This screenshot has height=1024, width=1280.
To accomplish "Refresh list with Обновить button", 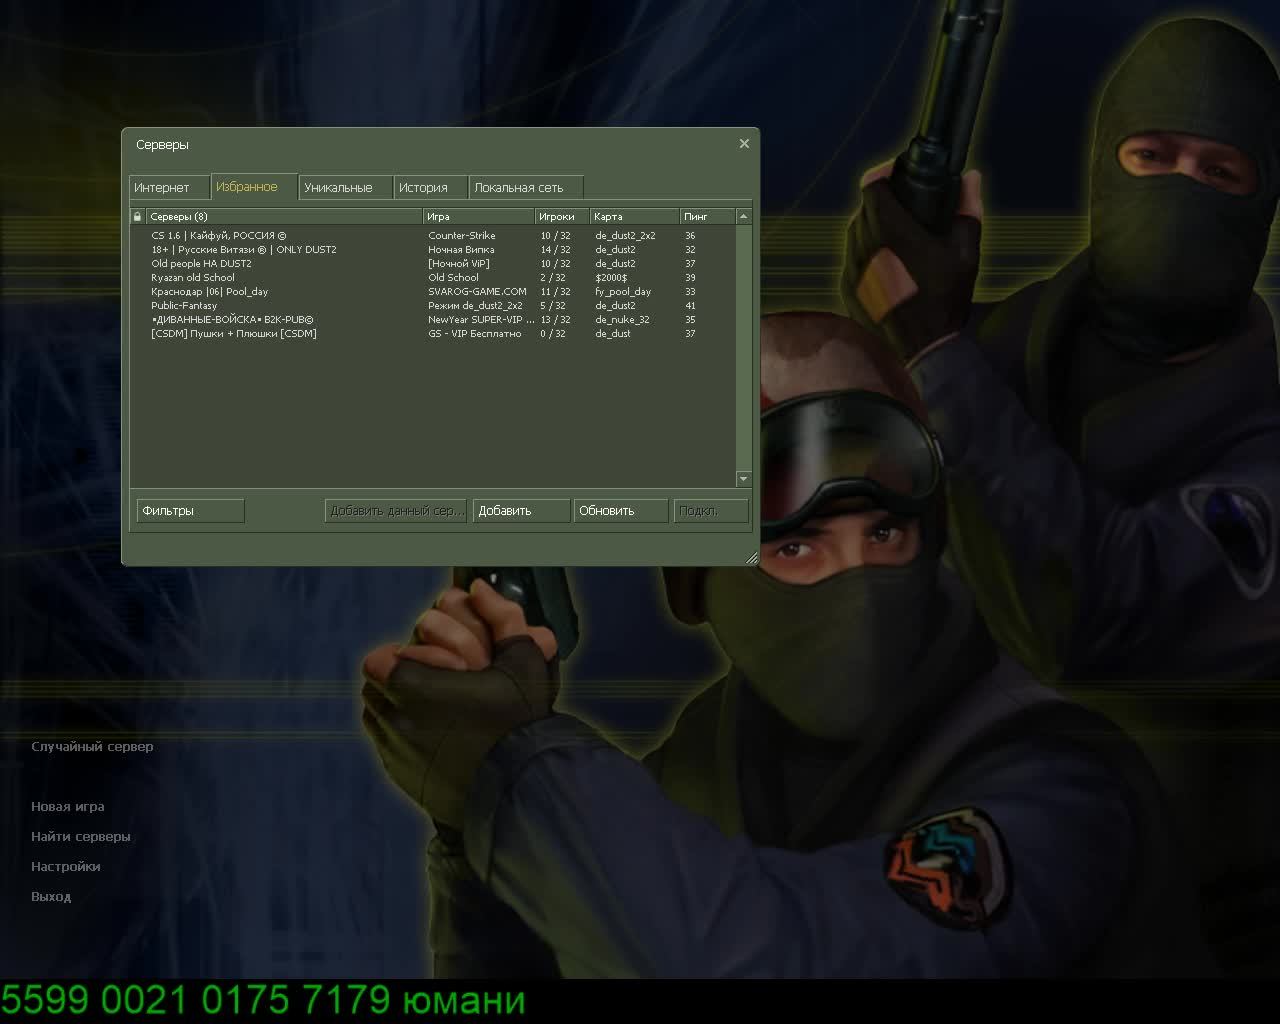I will 620,511.
